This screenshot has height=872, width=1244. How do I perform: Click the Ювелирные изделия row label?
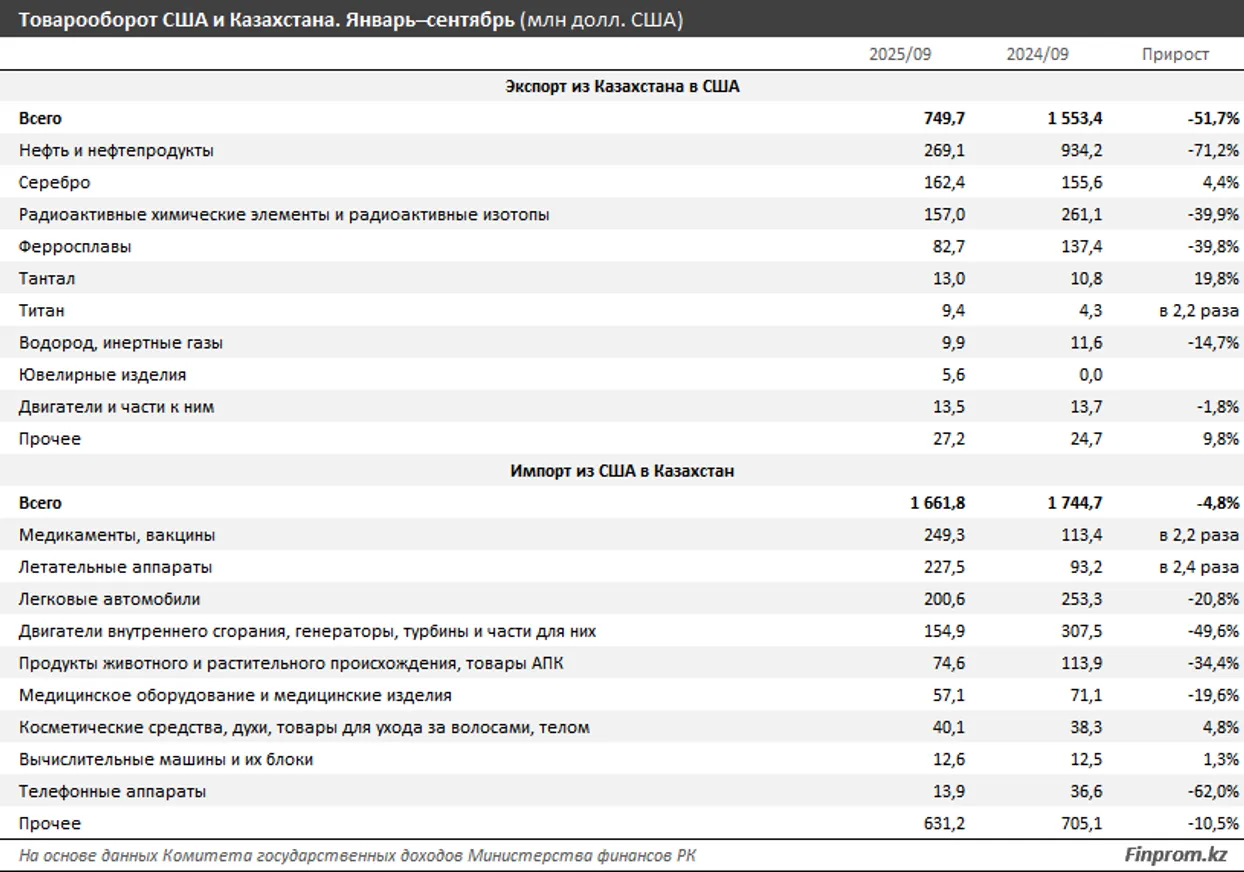(x=102, y=375)
